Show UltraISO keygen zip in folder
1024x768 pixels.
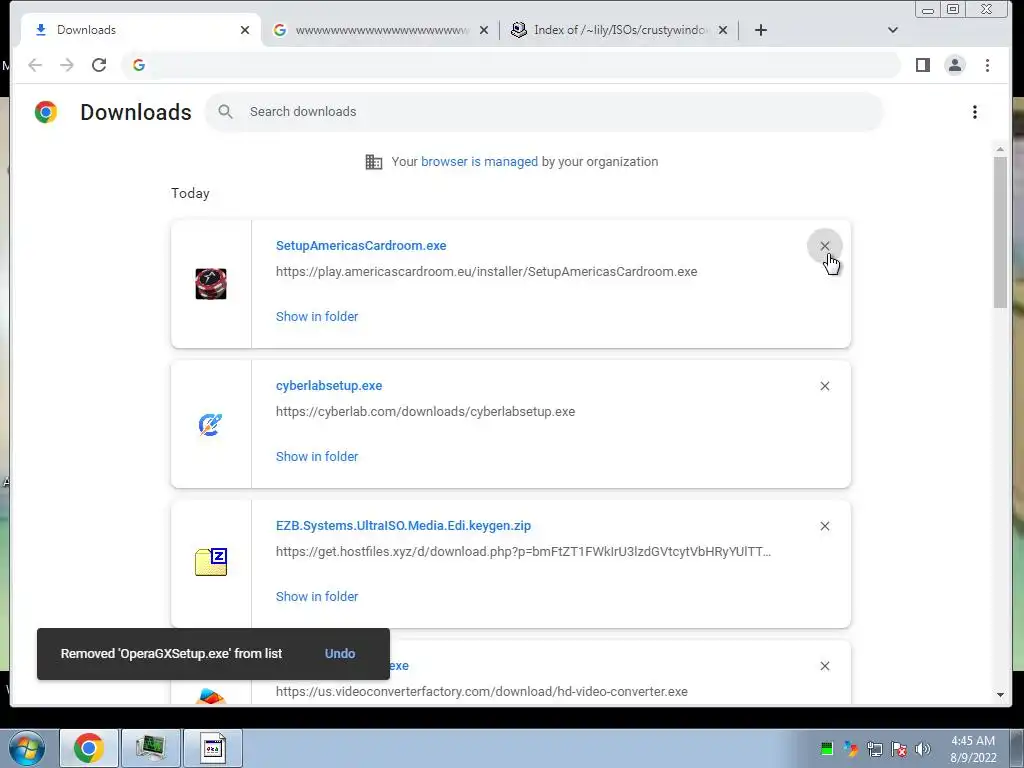pos(317,596)
